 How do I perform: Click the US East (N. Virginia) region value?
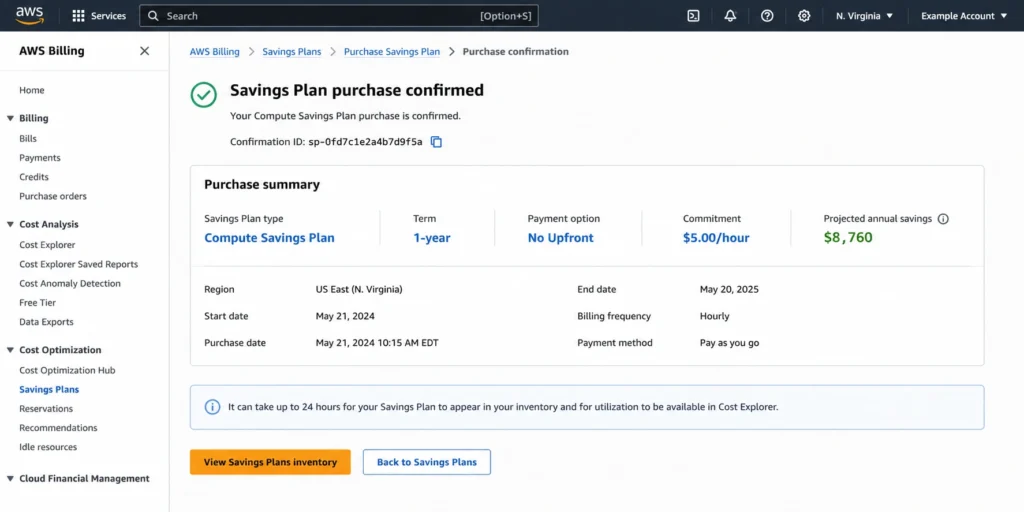click(x=359, y=289)
